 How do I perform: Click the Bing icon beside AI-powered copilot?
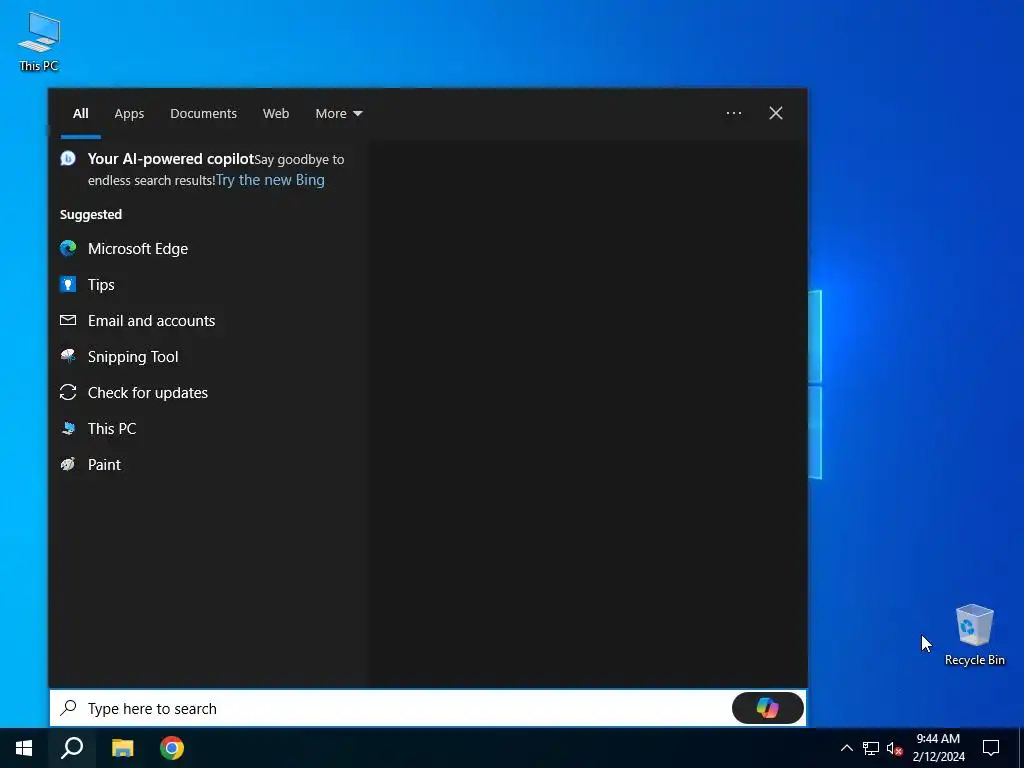click(68, 158)
